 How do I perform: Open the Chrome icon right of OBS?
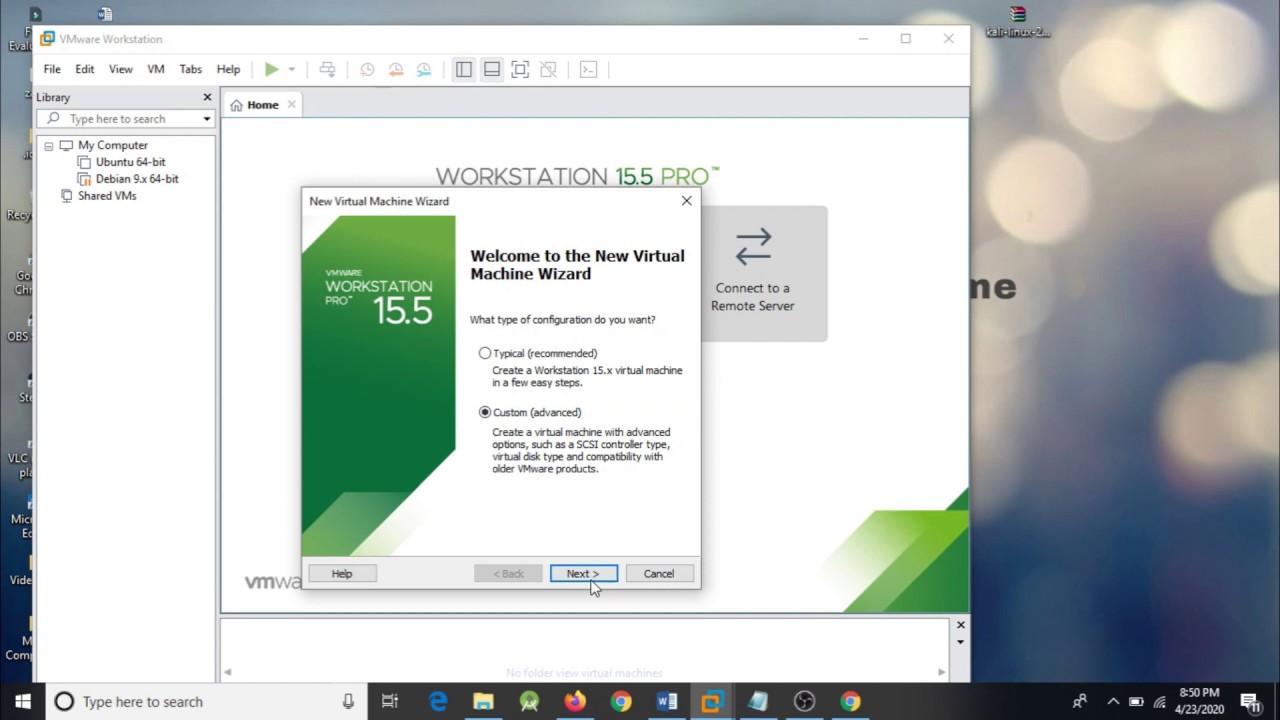[850, 701]
